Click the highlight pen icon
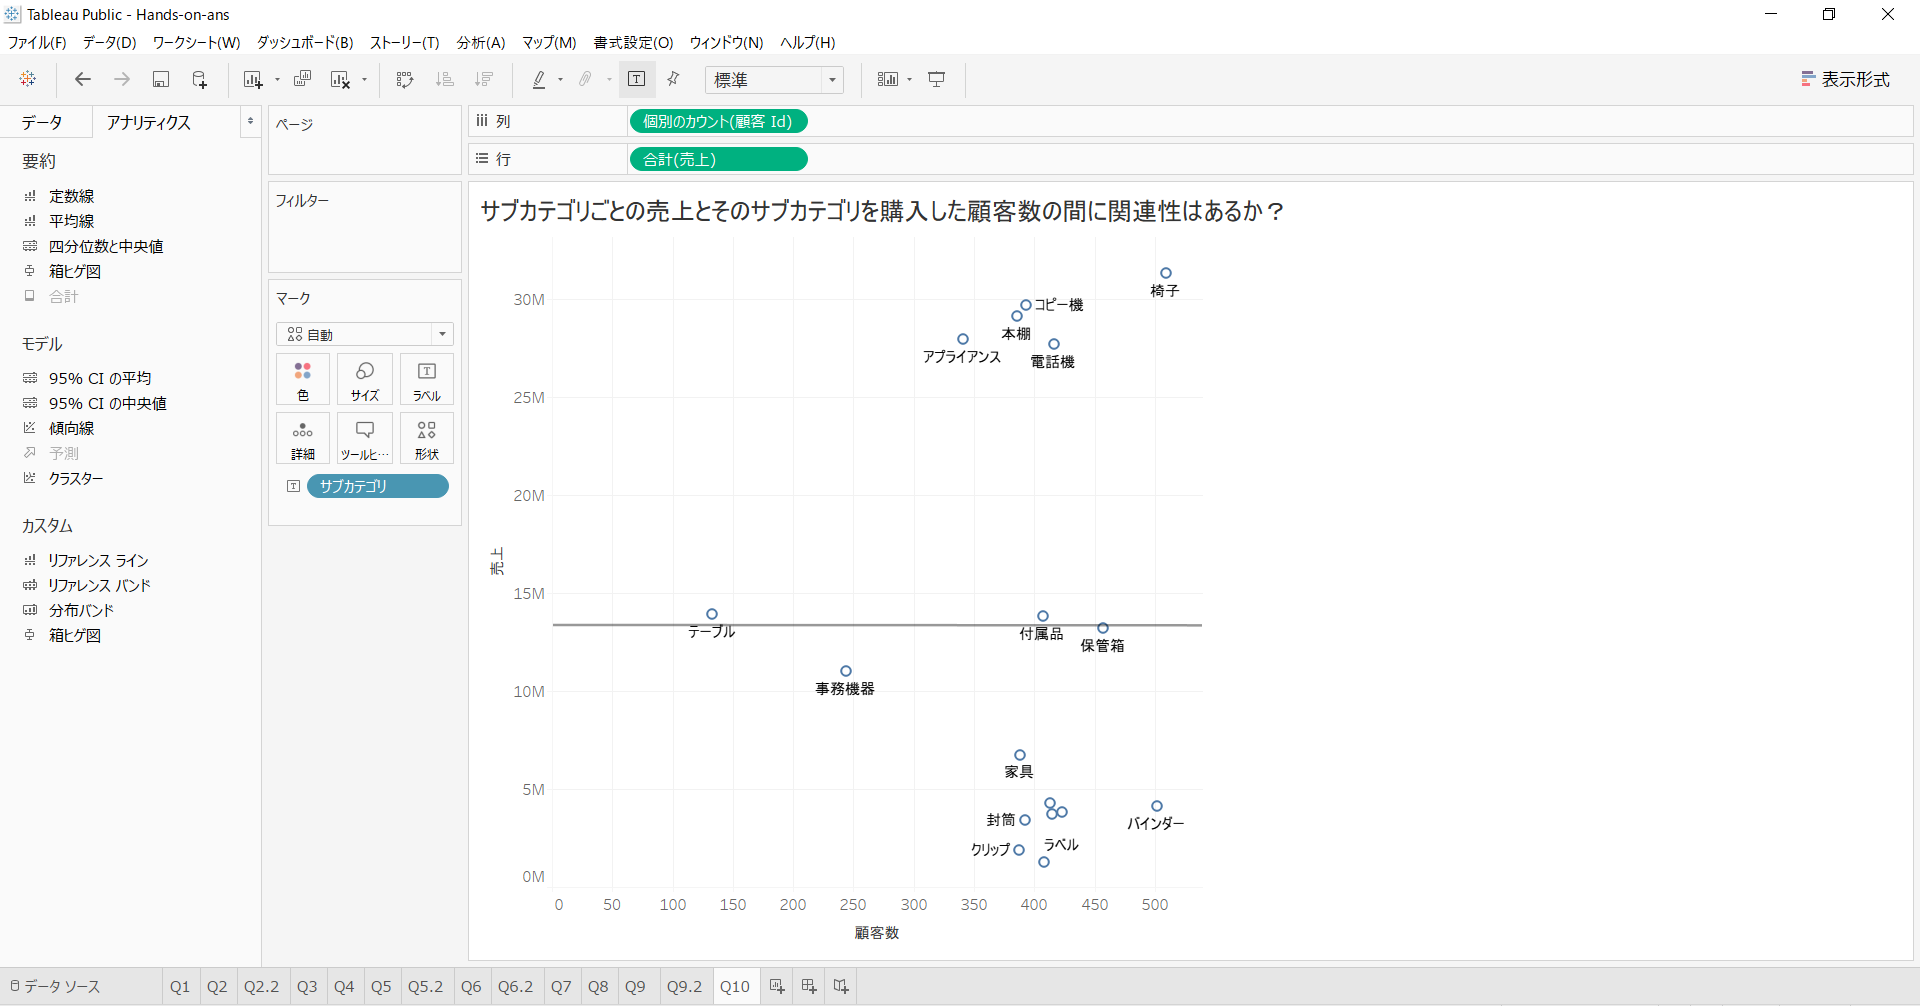This screenshot has width=1920, height=1006. pyautogui.click(x=539, y=79)
